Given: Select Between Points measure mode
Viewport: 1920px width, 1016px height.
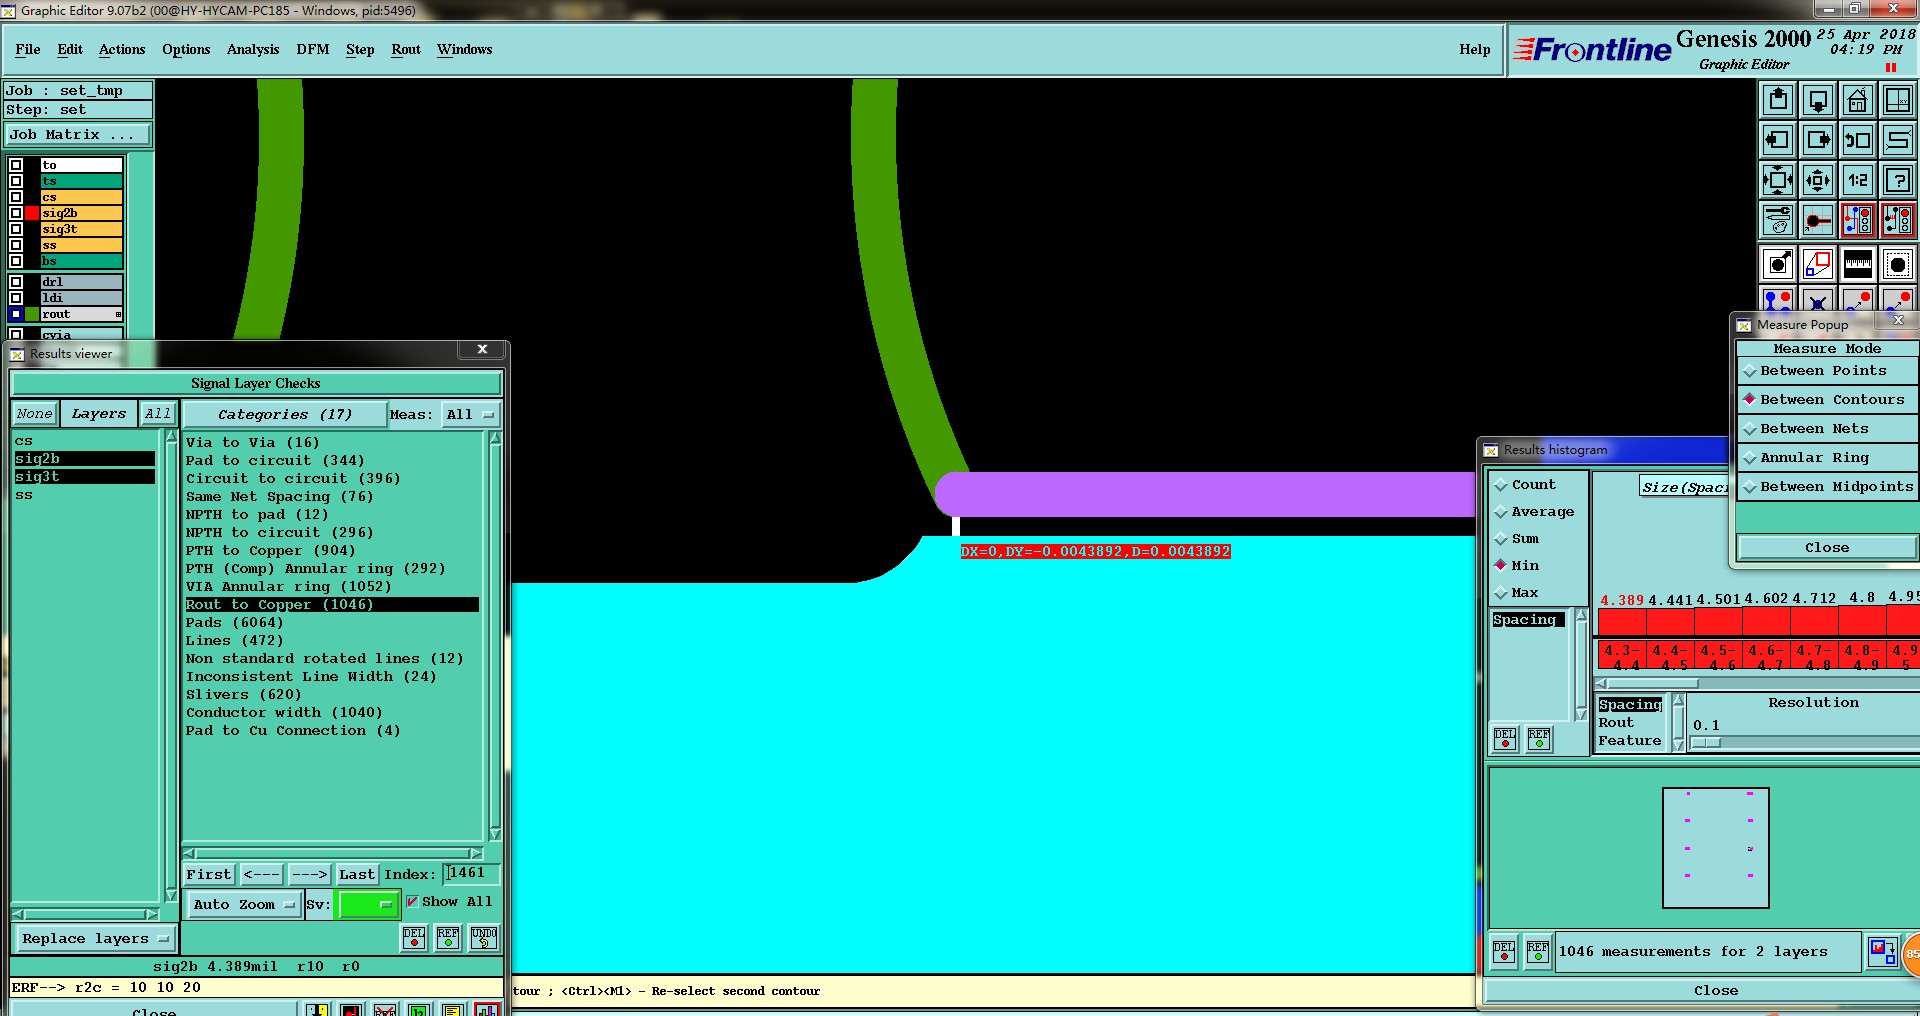Looking at the screenshot, I should pyautogui.click(x=1827, y=371).
